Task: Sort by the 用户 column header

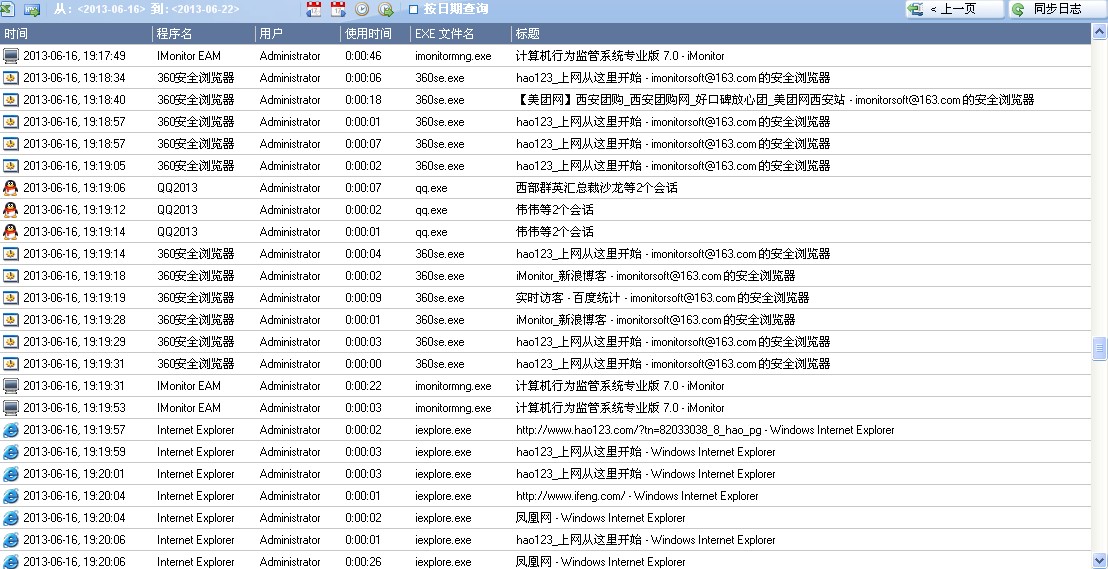Action: point(297,33)
